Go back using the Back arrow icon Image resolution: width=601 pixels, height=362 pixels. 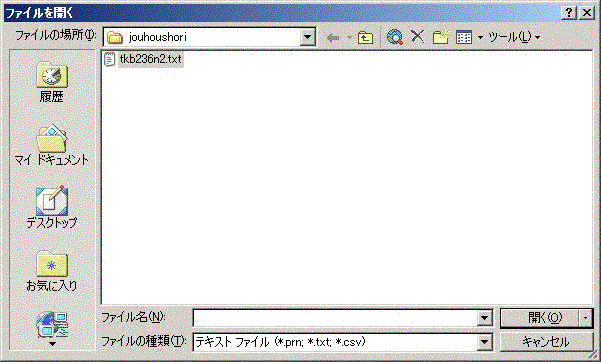333,38
